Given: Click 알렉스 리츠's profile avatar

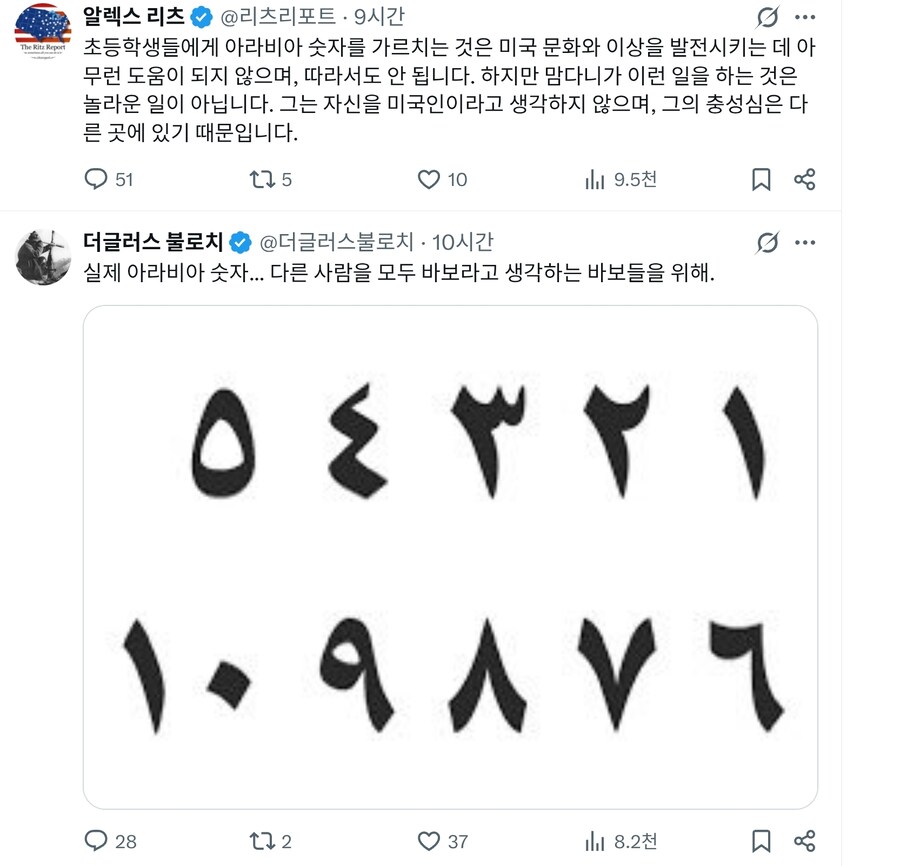Looking at the screenshot, I should 44,25.
